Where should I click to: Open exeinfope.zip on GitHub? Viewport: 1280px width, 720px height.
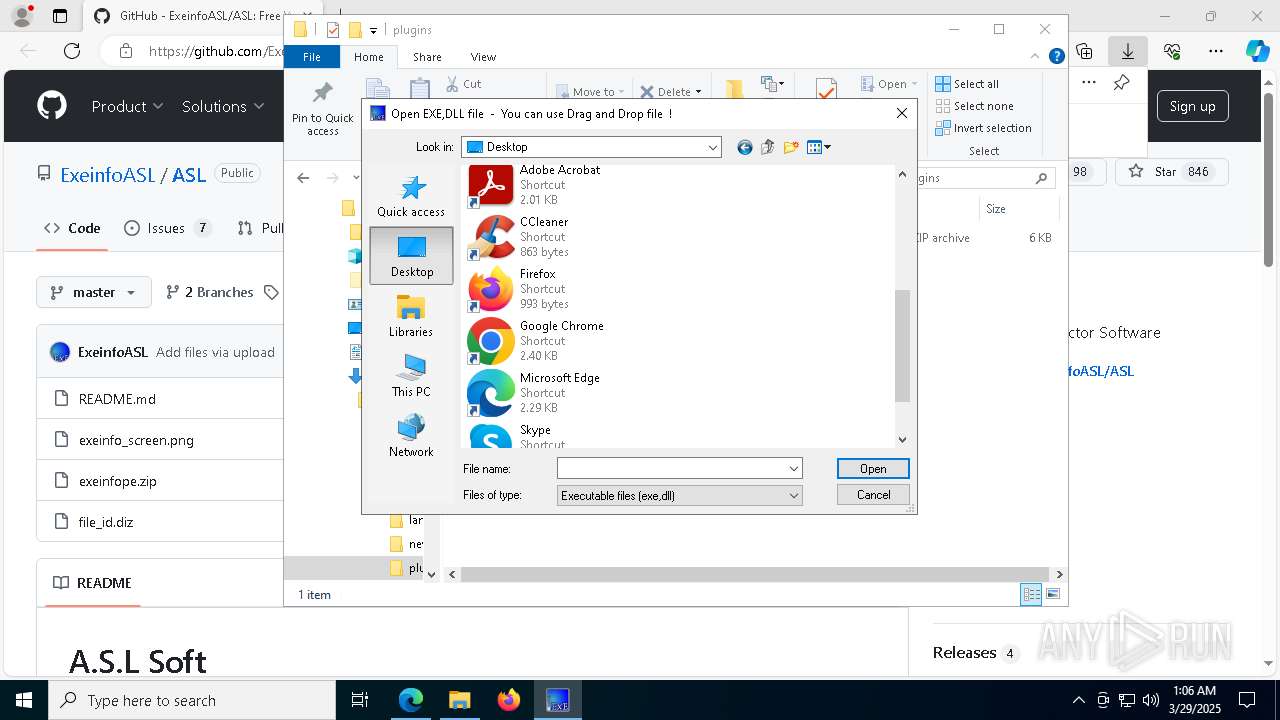pos(118,481)
